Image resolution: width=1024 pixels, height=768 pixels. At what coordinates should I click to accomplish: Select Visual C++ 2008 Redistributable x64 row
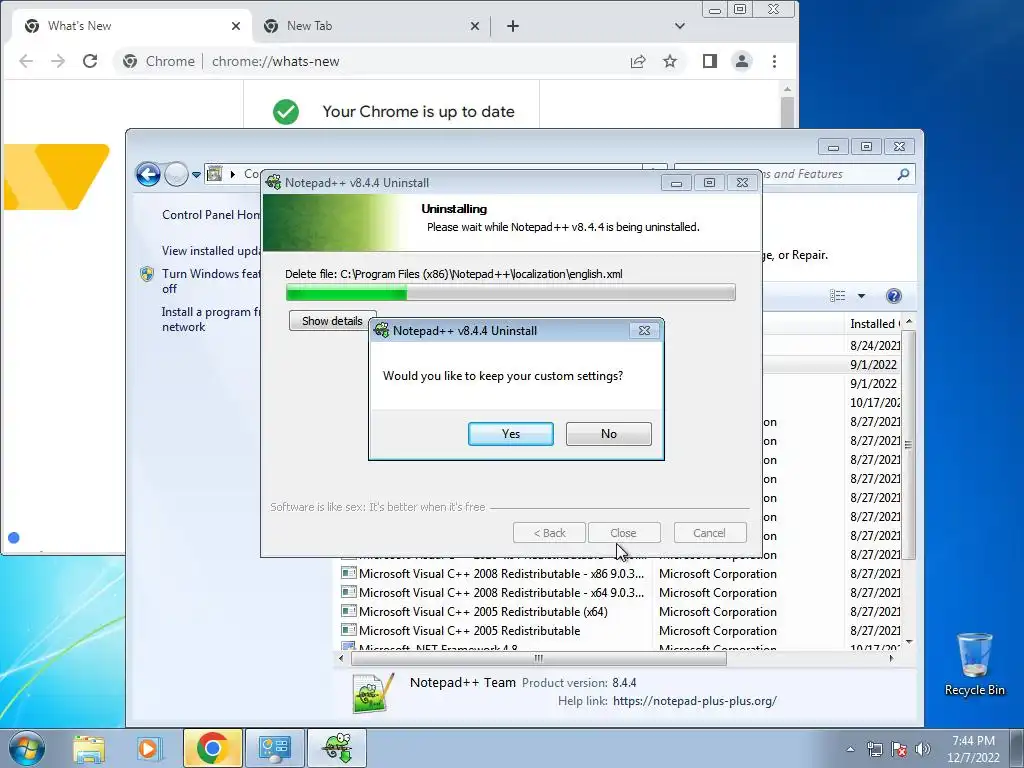click(x=501, y=593)
